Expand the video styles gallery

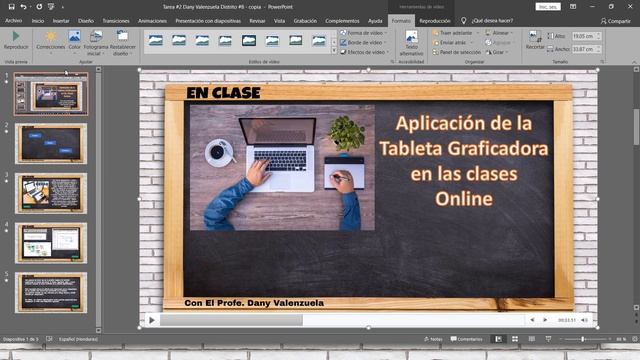[x=334, y=51]
